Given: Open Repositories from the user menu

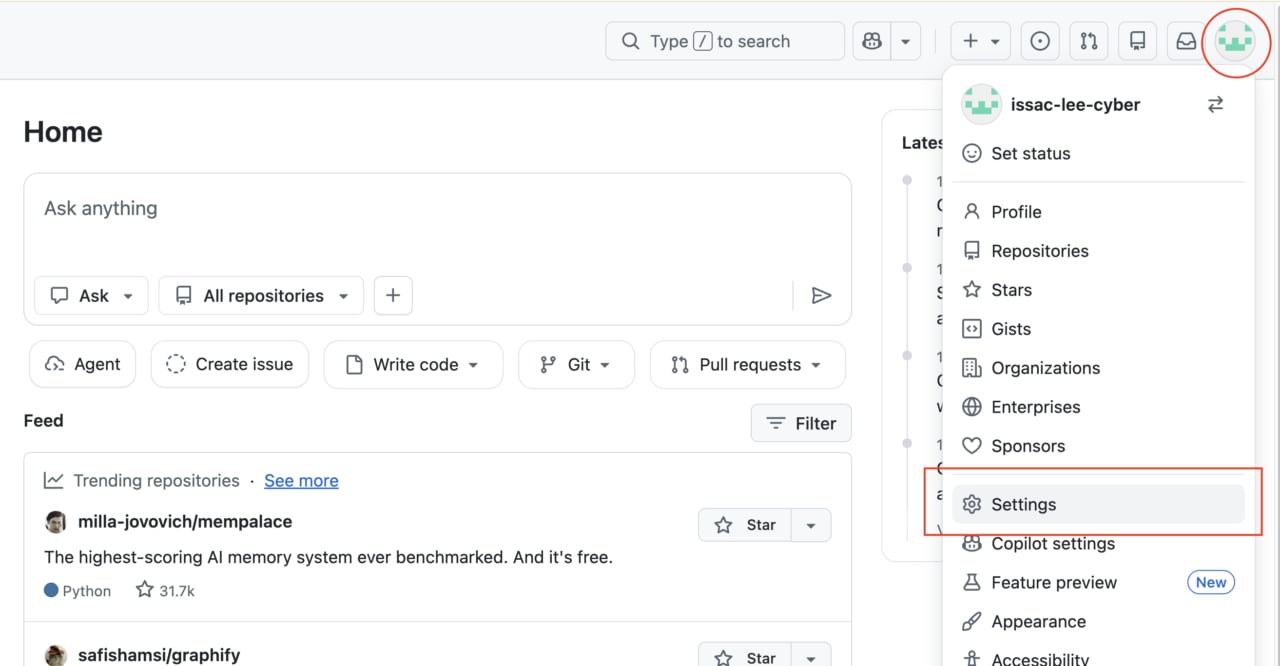Looking at the screenshot, I should pyautogui.click(x=1098, y=251).
